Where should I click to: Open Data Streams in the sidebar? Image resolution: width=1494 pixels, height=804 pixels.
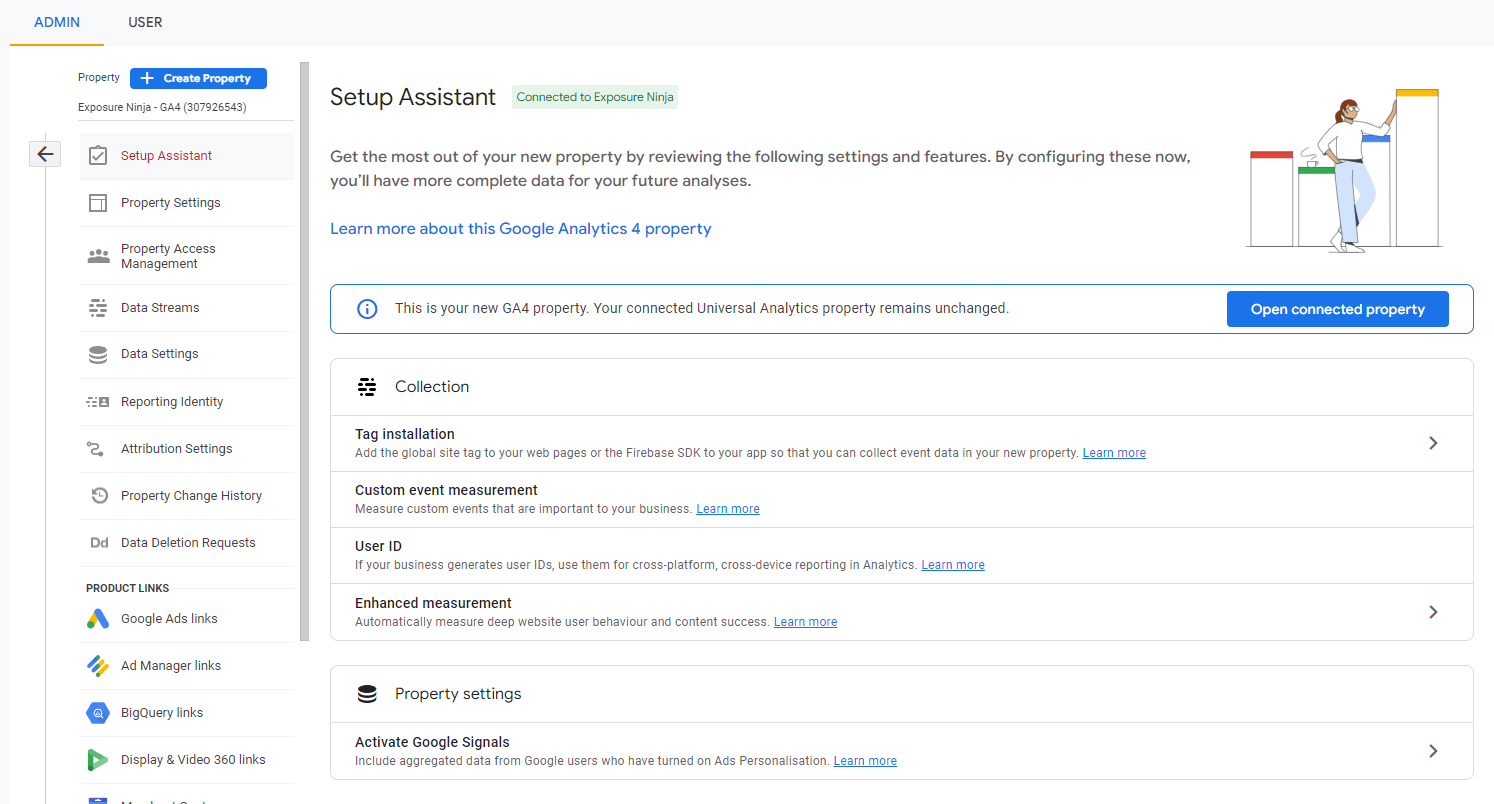187,308
